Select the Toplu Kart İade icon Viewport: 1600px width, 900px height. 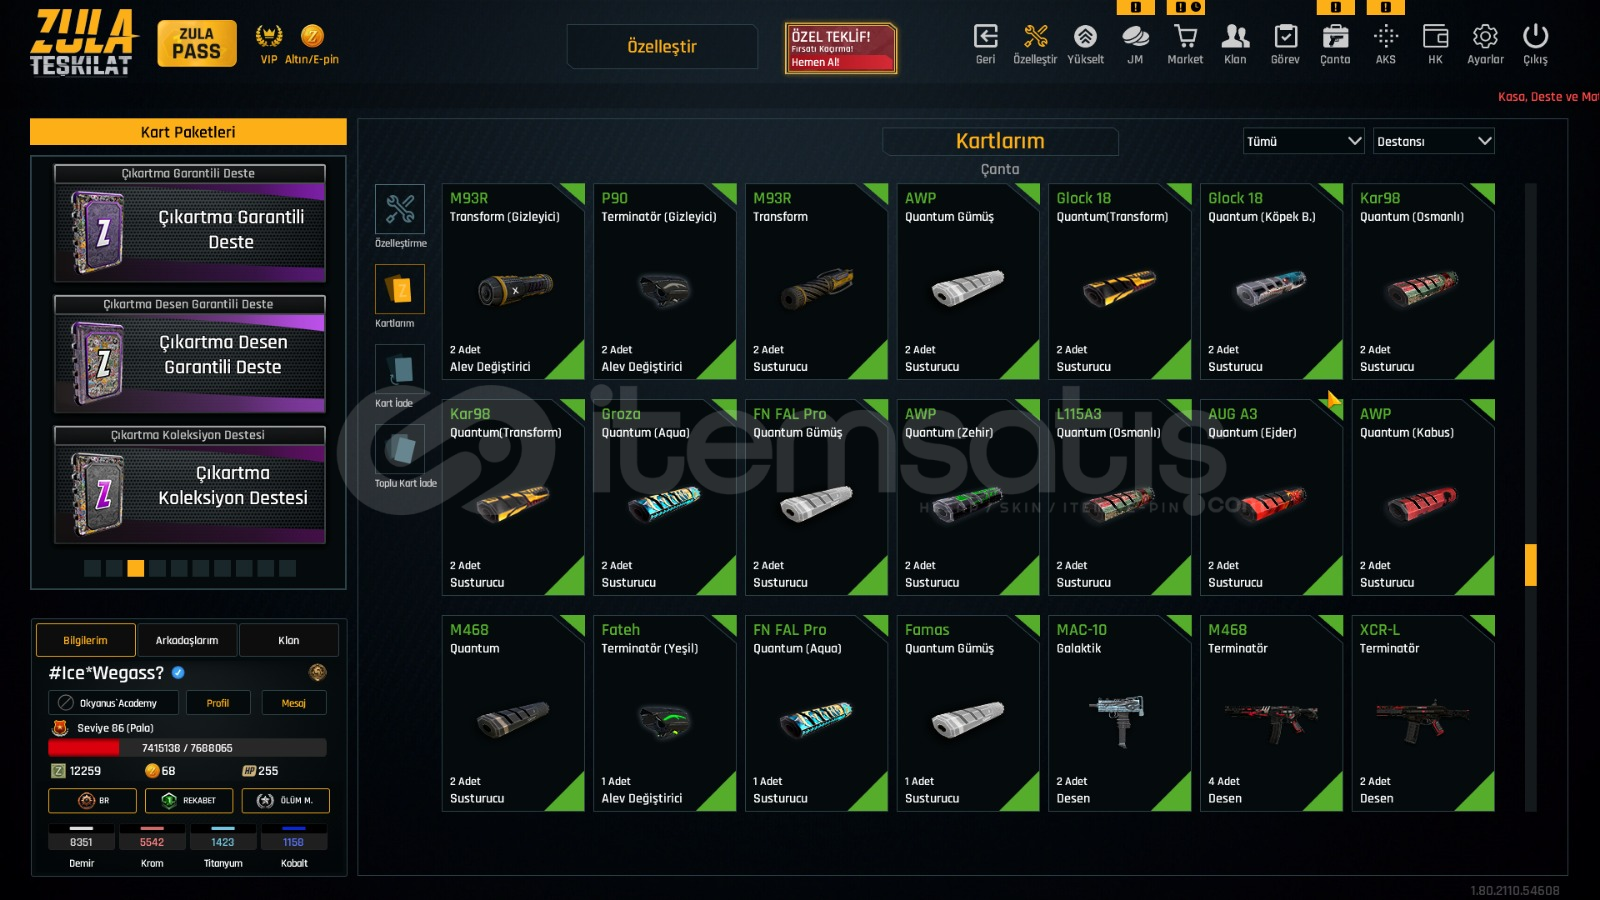tap(400, 449)
